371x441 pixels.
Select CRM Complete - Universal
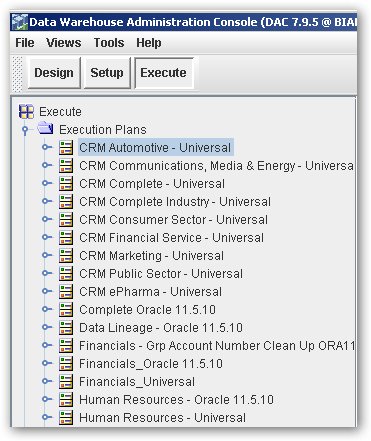(x=152, y=183)
